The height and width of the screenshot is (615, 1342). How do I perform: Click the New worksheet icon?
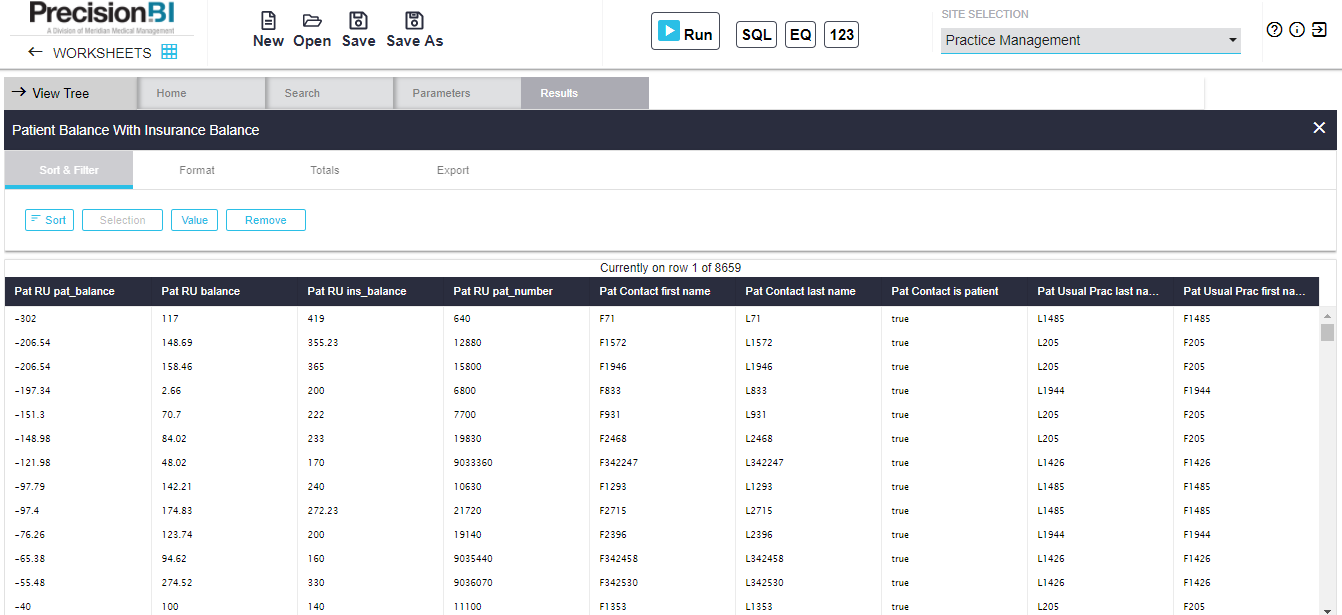[x=268, y=21]
